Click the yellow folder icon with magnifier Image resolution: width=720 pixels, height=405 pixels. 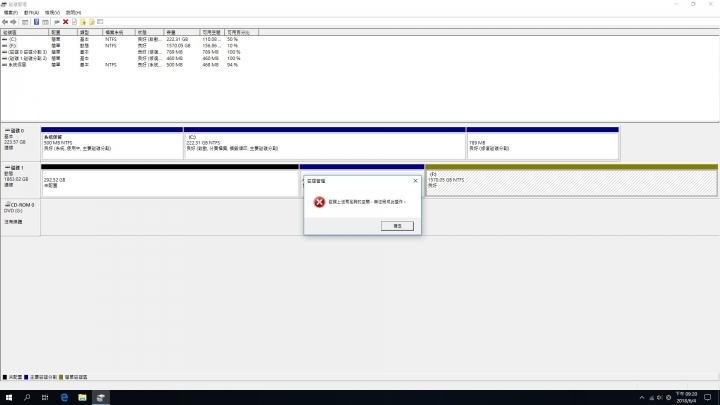[x=91, y=22]
